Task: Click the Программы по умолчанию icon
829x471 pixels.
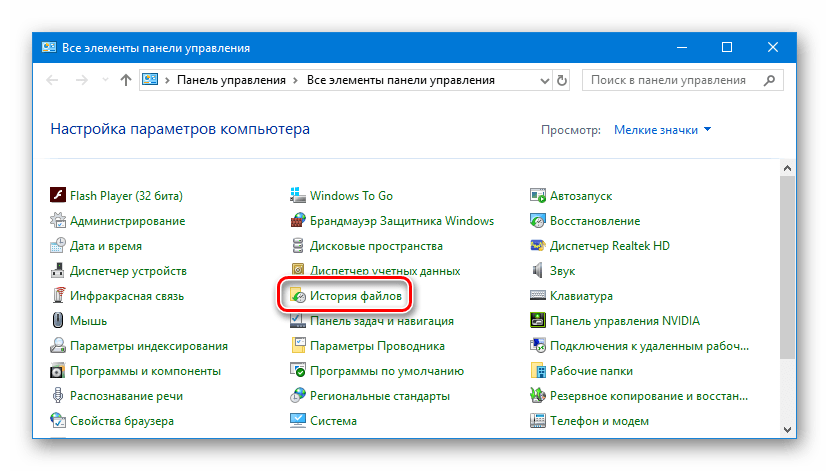Action: coord(298,371)
